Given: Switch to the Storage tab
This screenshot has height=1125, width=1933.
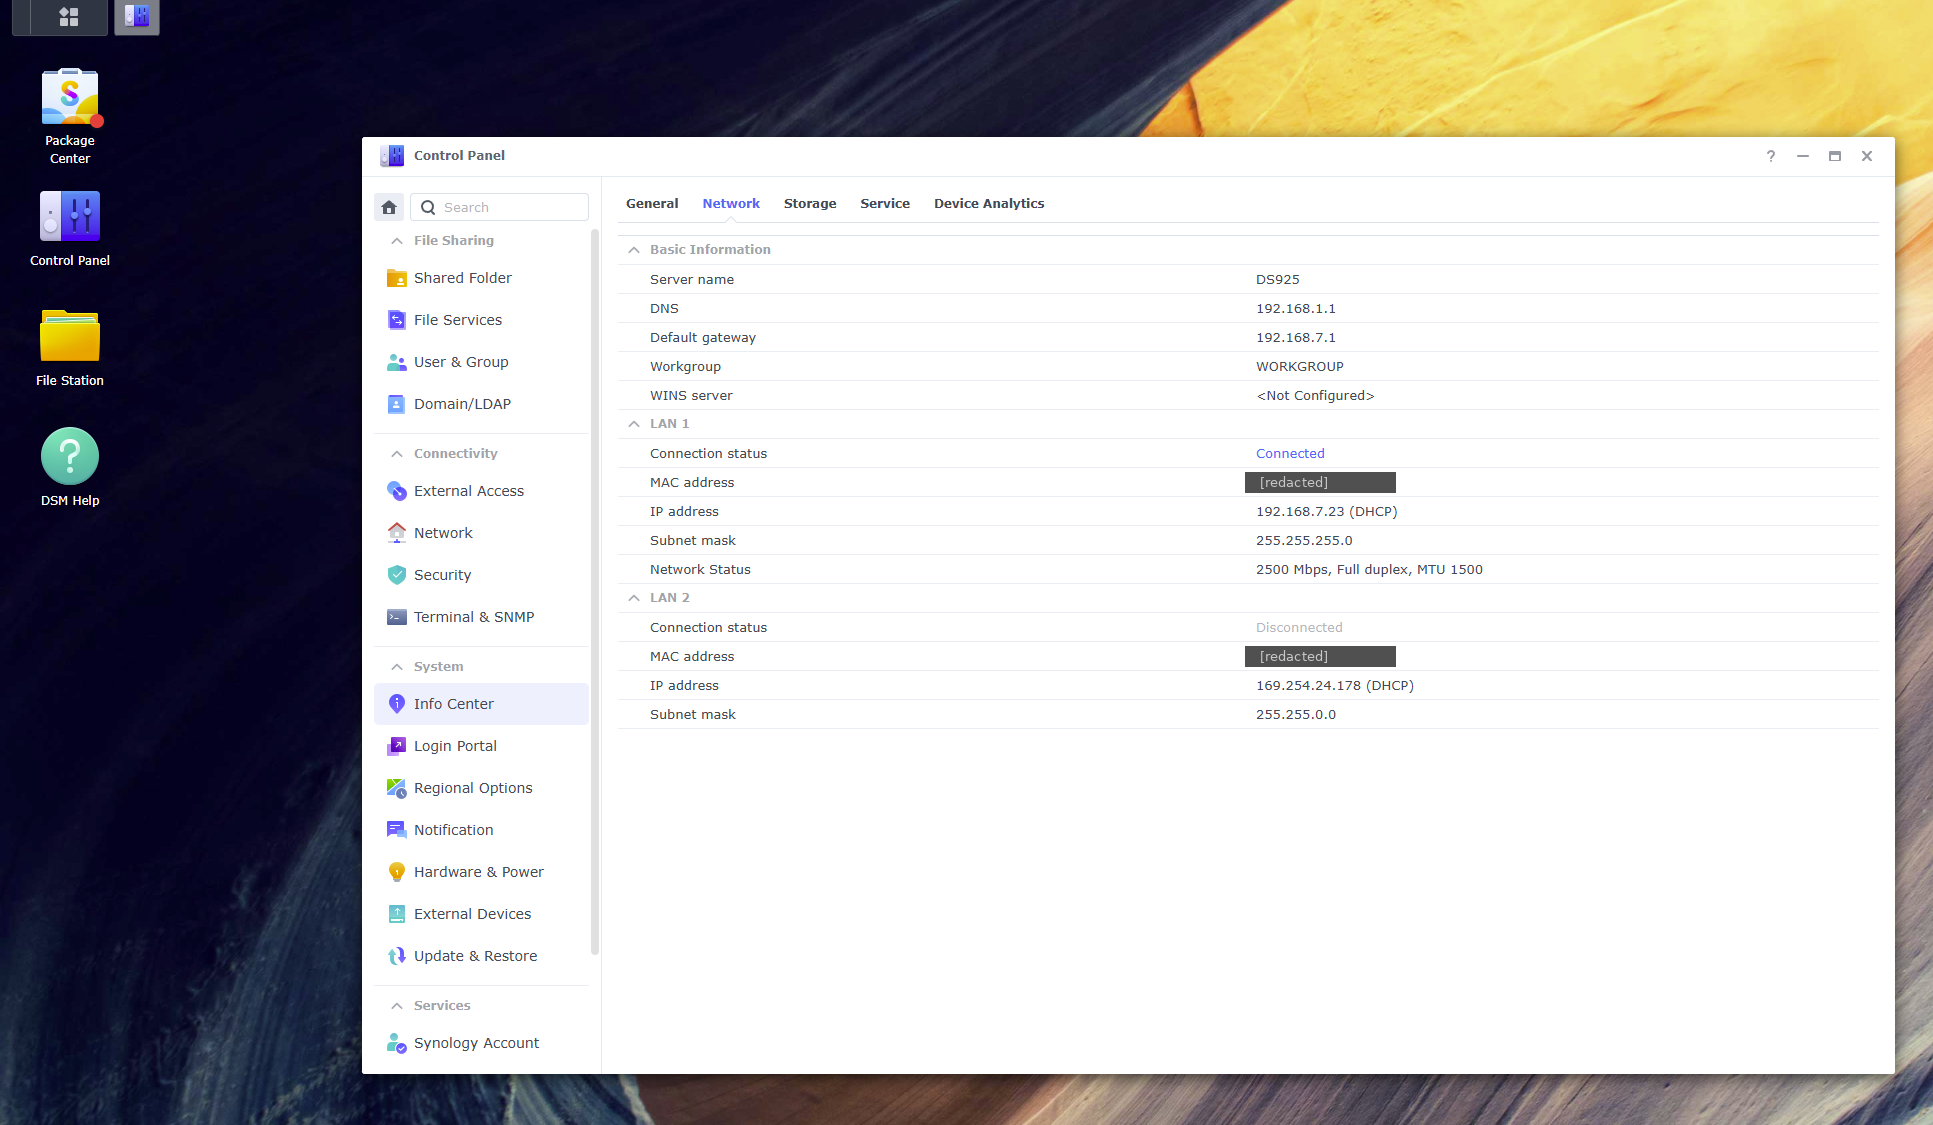Looking at the screenshot, I should 810,203.
